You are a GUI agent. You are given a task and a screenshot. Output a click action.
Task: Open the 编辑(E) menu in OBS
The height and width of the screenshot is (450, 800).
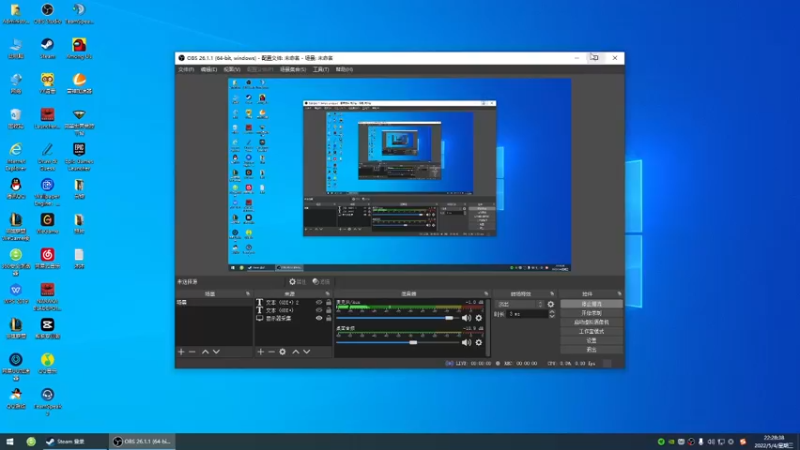[x=208, y=69]
